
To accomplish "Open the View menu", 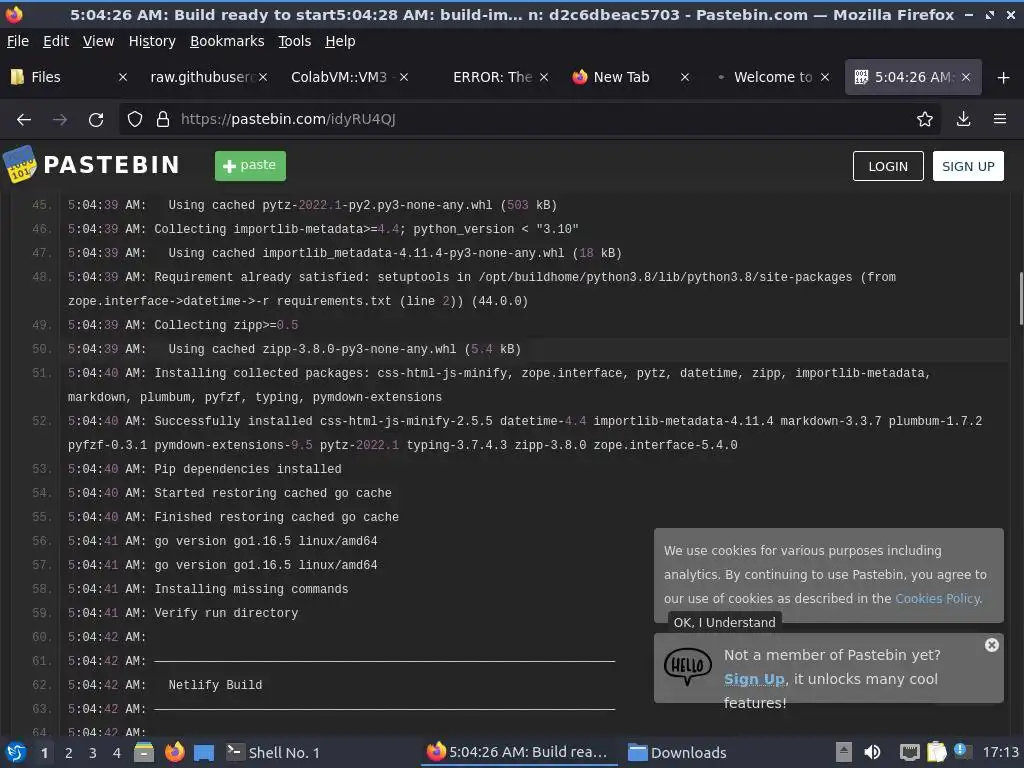I will (99, 41).
